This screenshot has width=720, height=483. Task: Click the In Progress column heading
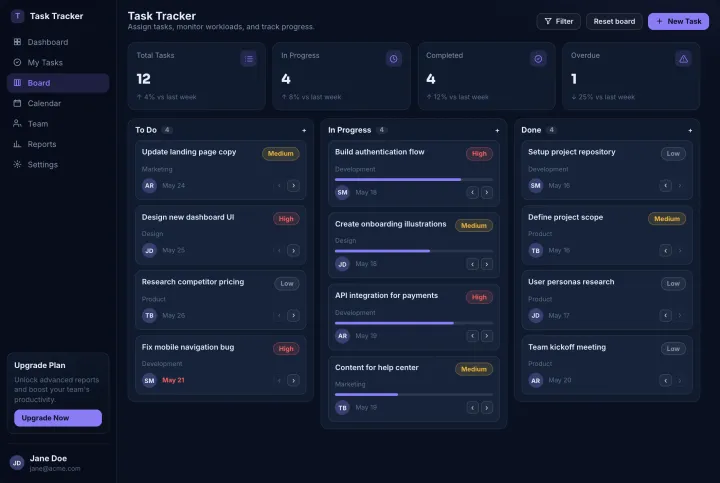coord(349,130)
